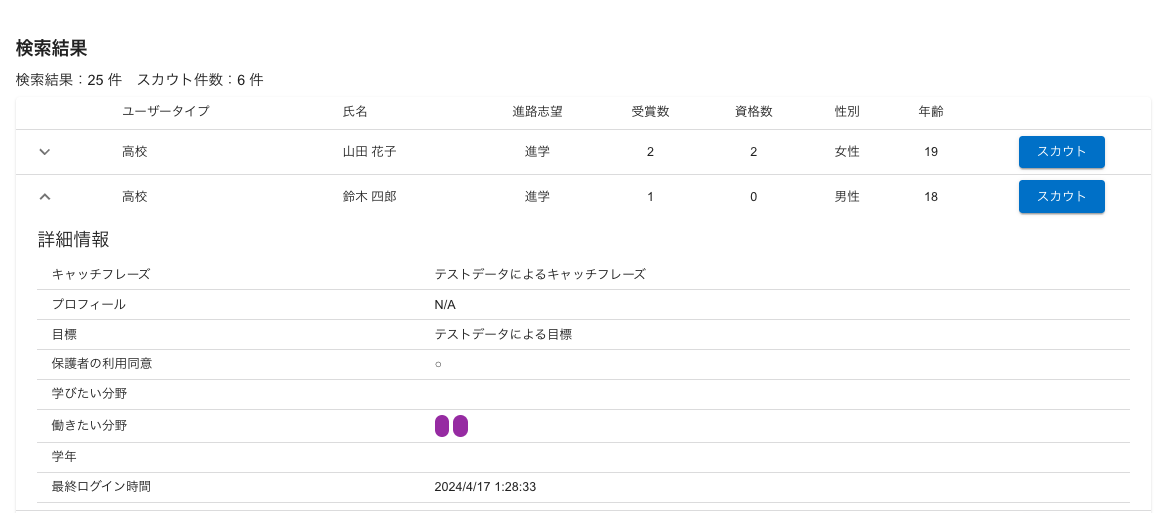Click the 性別 column header
The height and width of the screenshot is (513, 1163).
(847, 112)
